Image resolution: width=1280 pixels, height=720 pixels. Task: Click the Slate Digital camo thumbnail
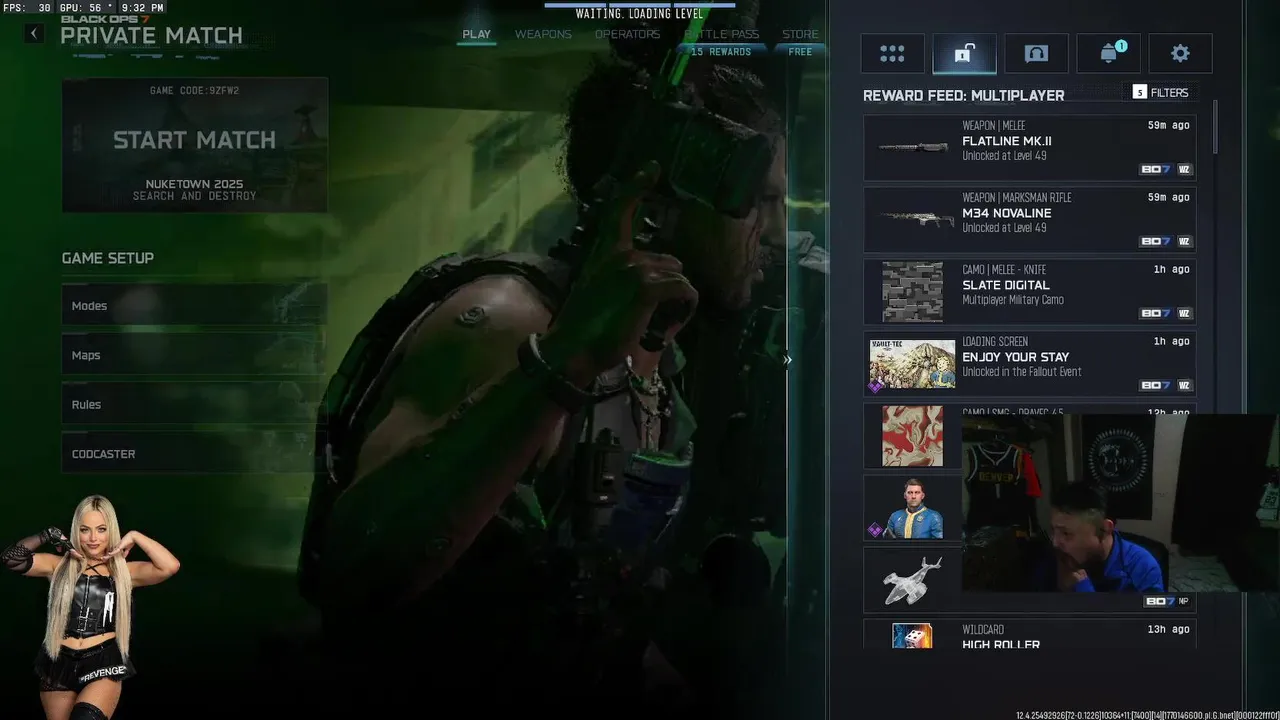pyautogui.click(x=912, y=292)
